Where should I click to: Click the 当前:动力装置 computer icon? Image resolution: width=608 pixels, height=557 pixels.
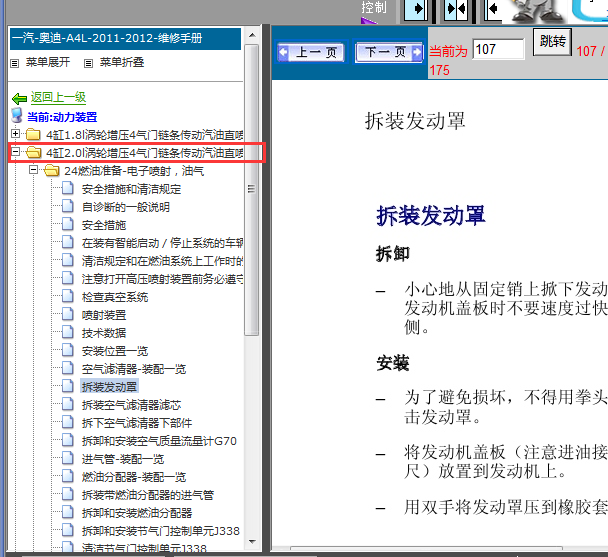[17, 115]
